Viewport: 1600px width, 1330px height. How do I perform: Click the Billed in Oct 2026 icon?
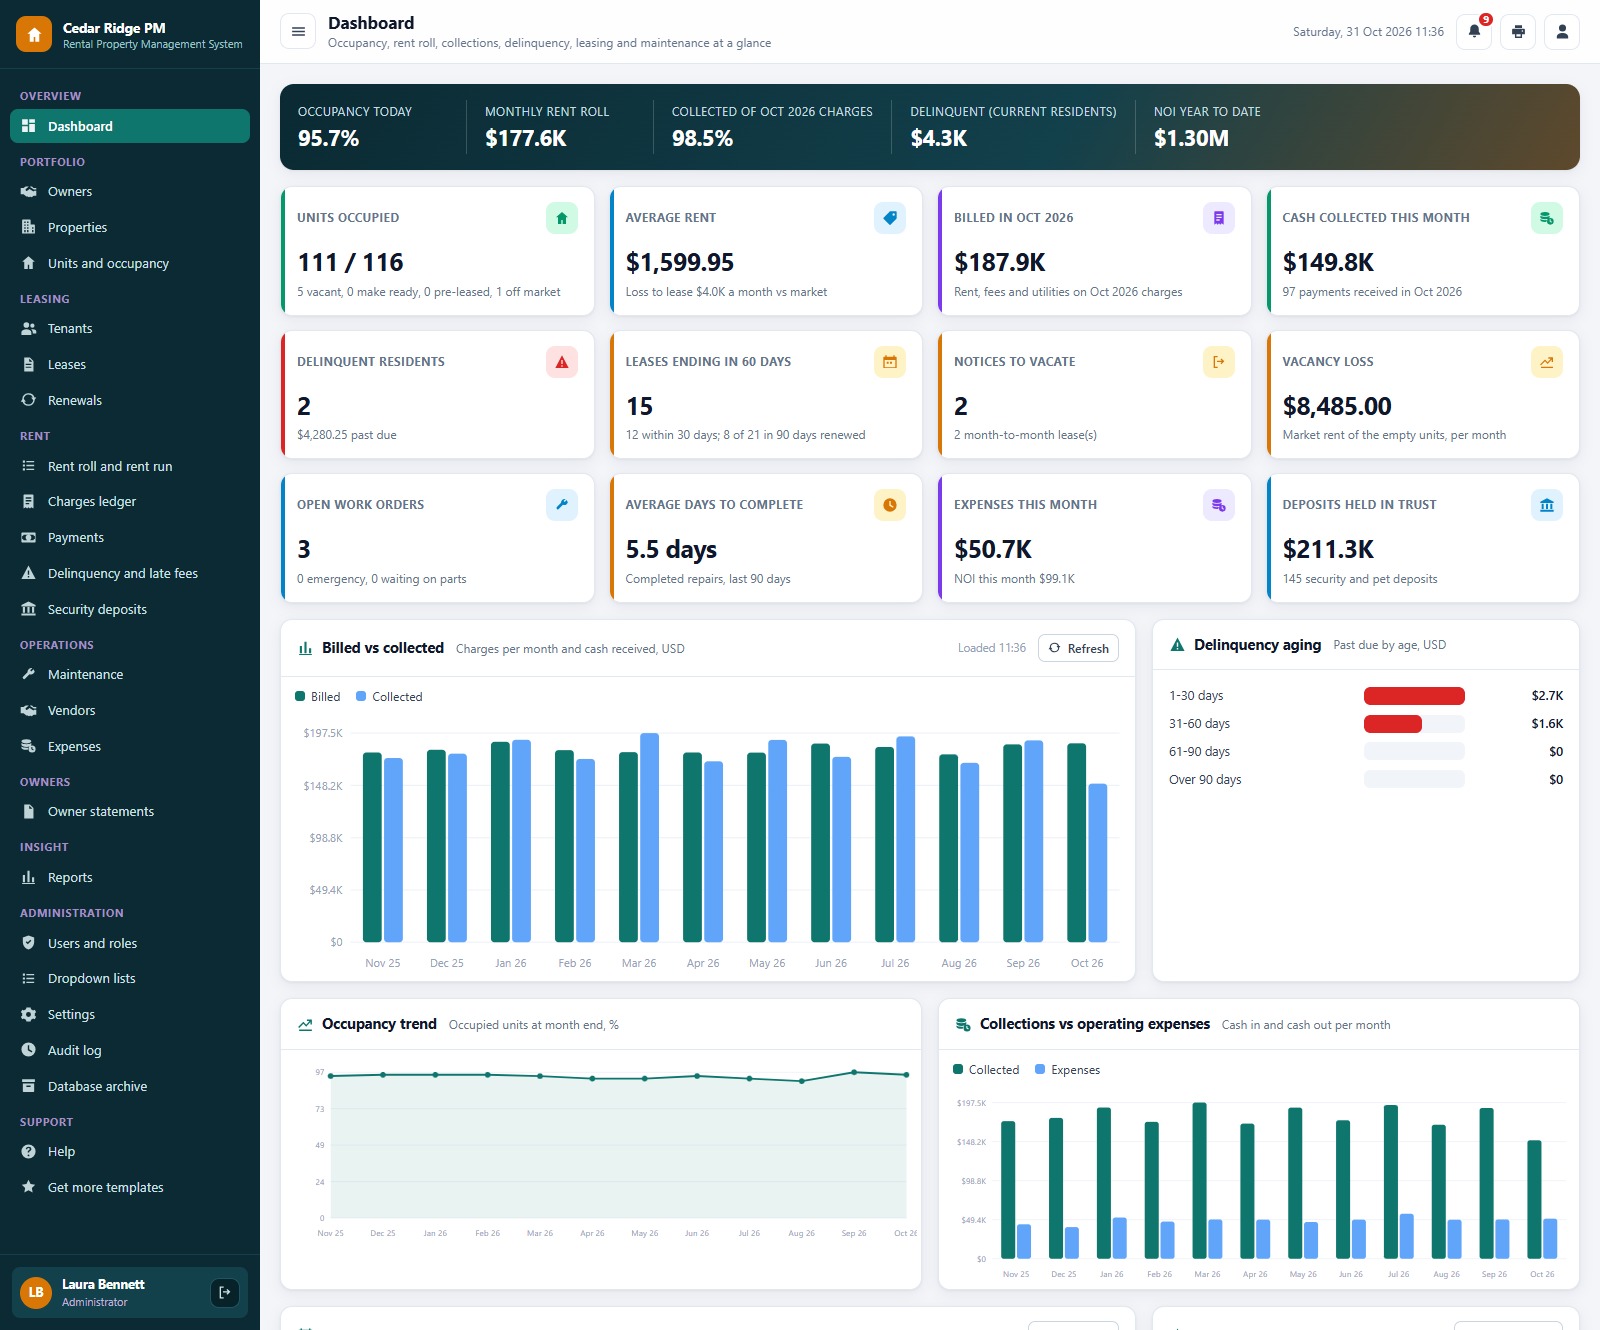[1219, 218]
